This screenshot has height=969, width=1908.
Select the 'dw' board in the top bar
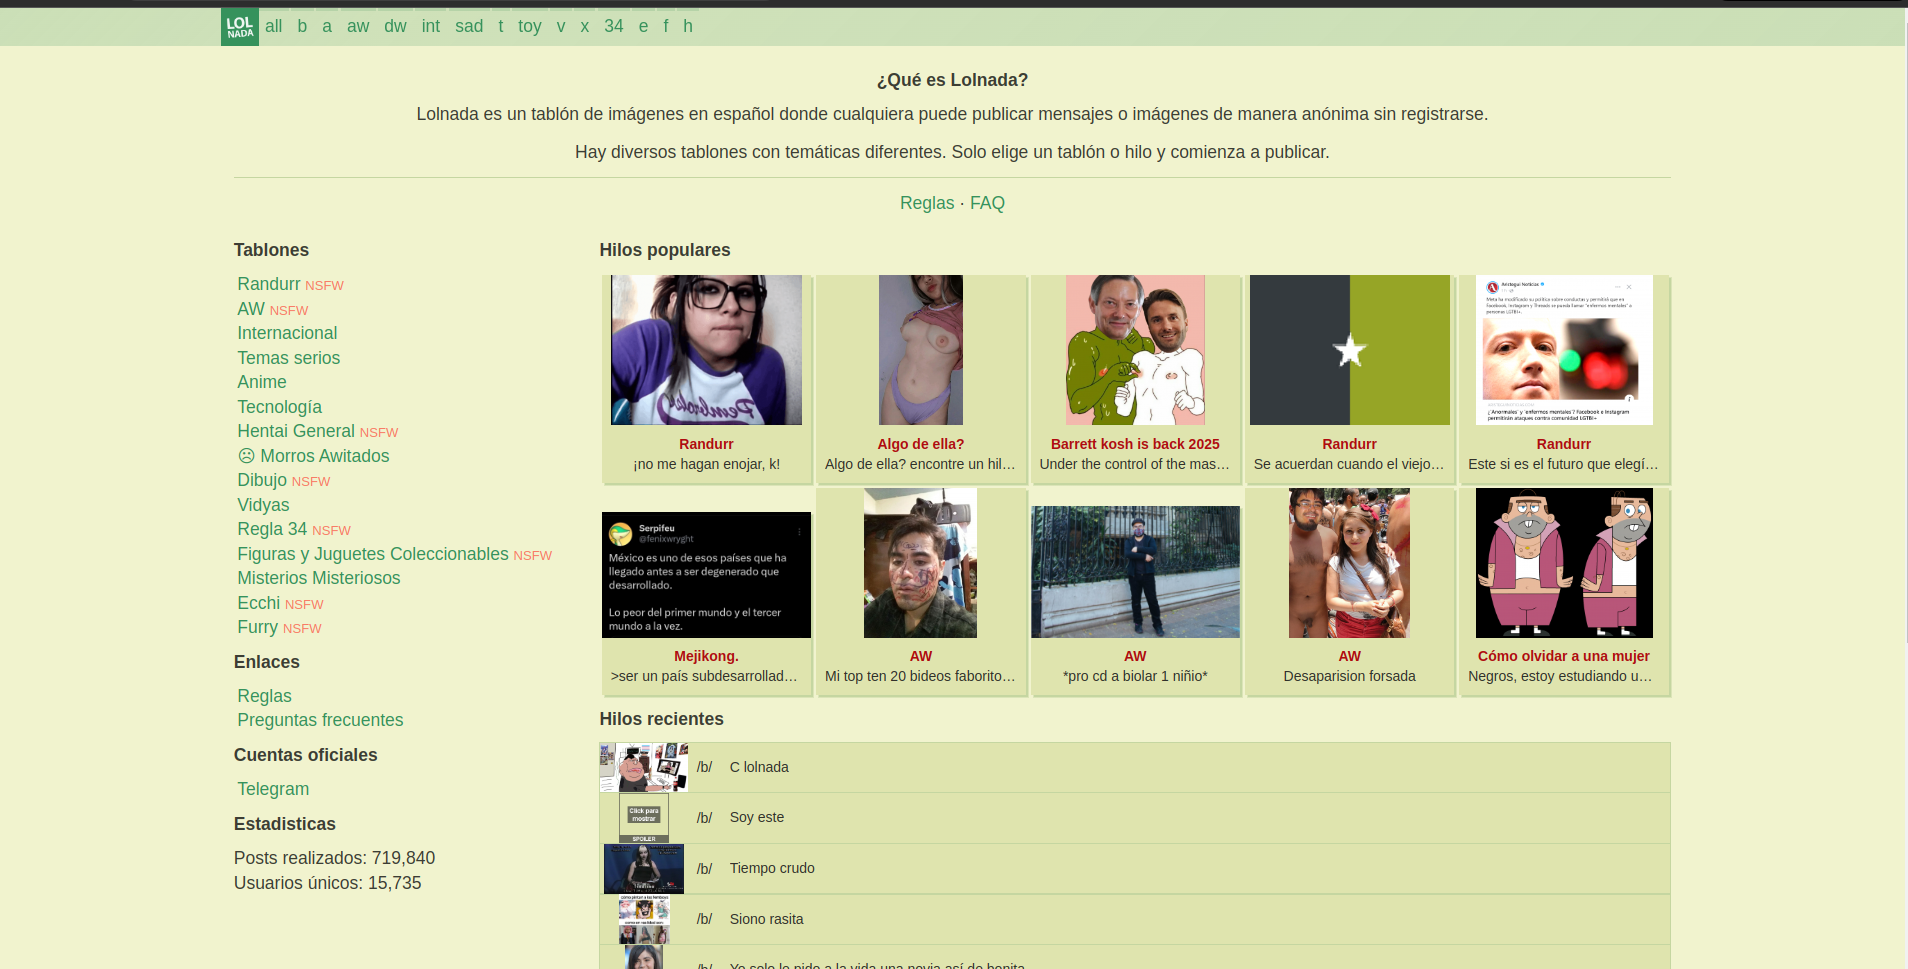pyautogui.click(x=395, y=27)
